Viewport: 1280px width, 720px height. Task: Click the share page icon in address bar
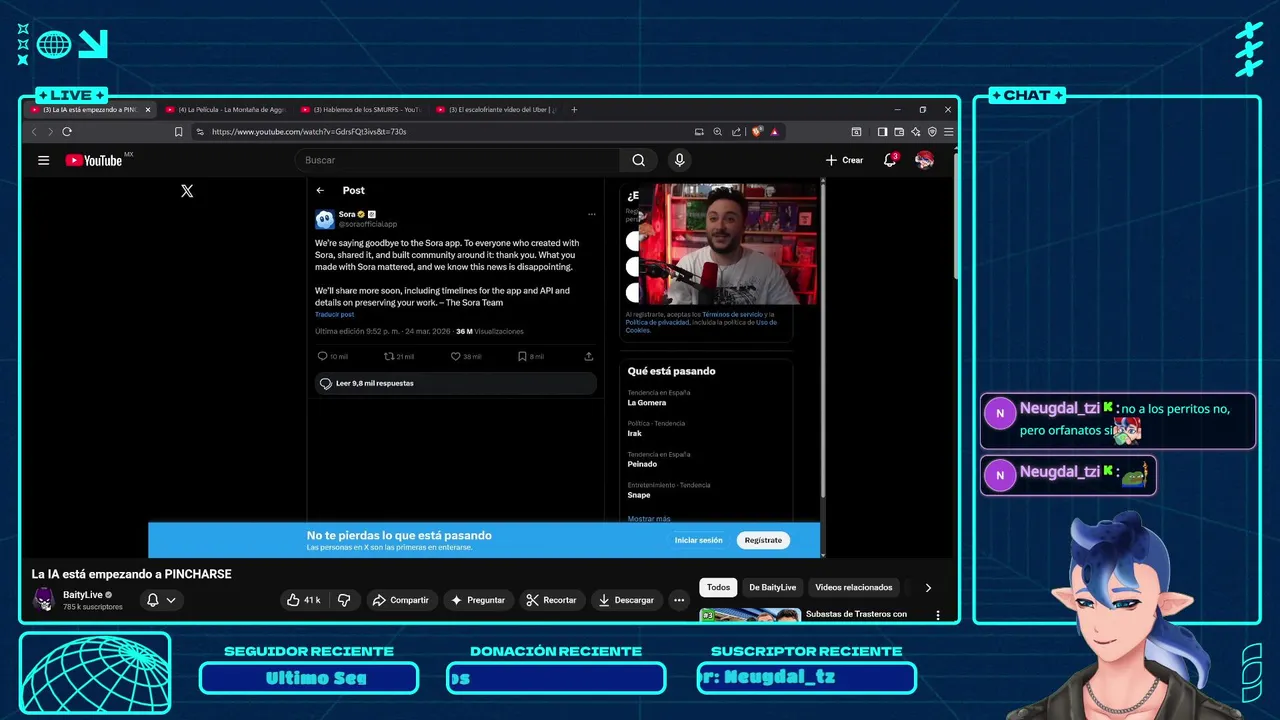click(x=736, y=131)
